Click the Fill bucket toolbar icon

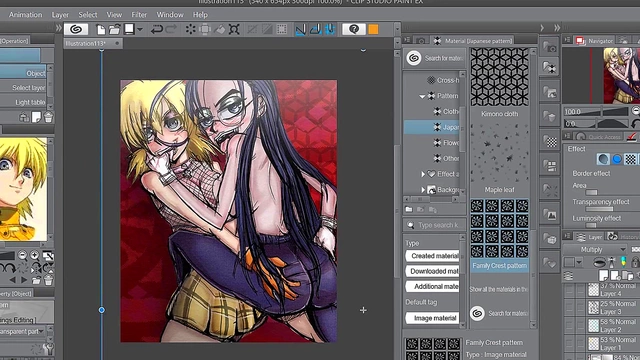[220, 29]
